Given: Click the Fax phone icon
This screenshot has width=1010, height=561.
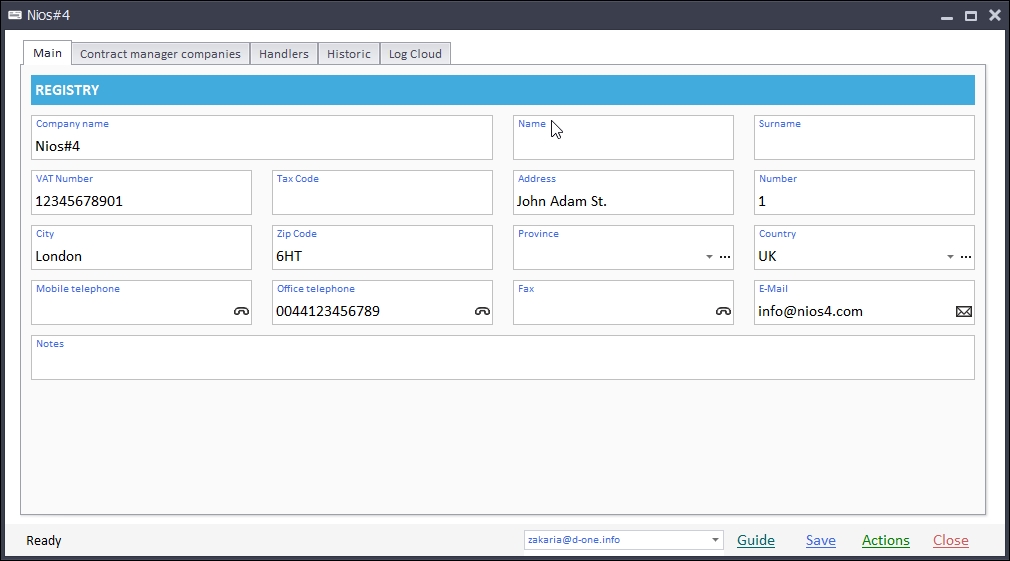Looking at the screenshot, I should click(723, 311).
